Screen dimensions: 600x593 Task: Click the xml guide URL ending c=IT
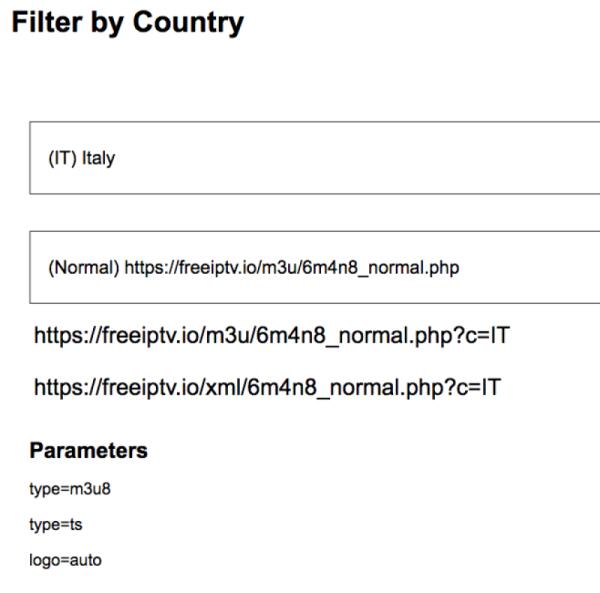click(x=267, y=387)
